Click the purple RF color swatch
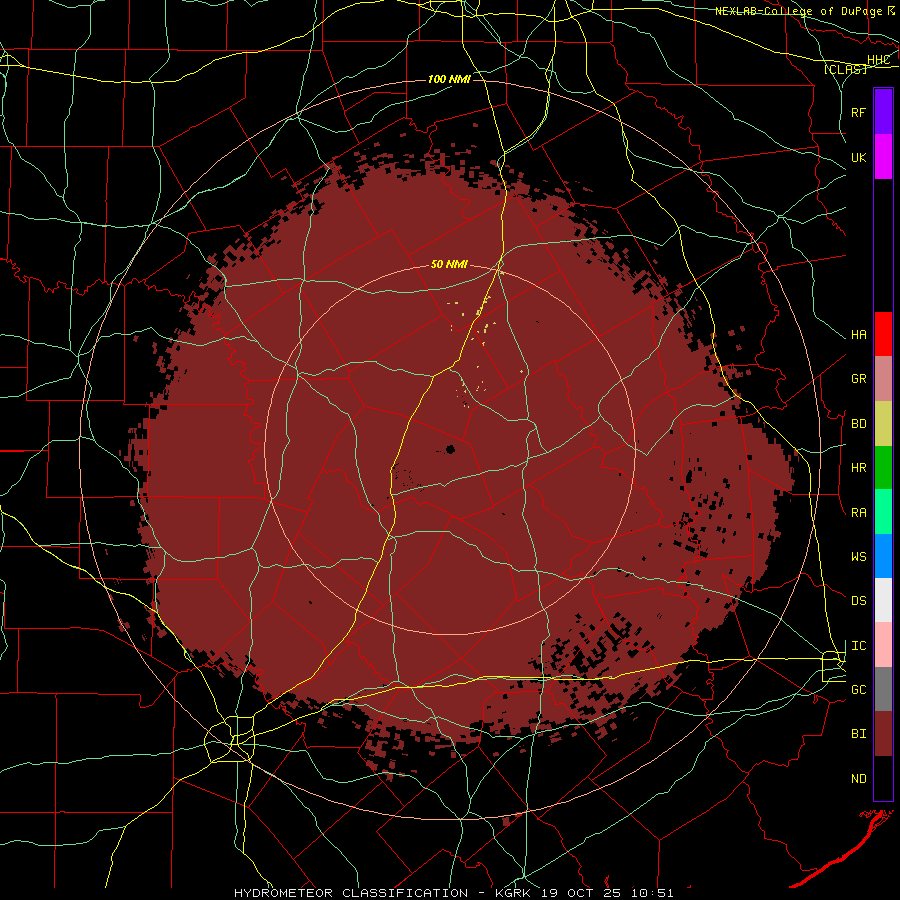Screen dimensions: 900x900 pos(883,112)
